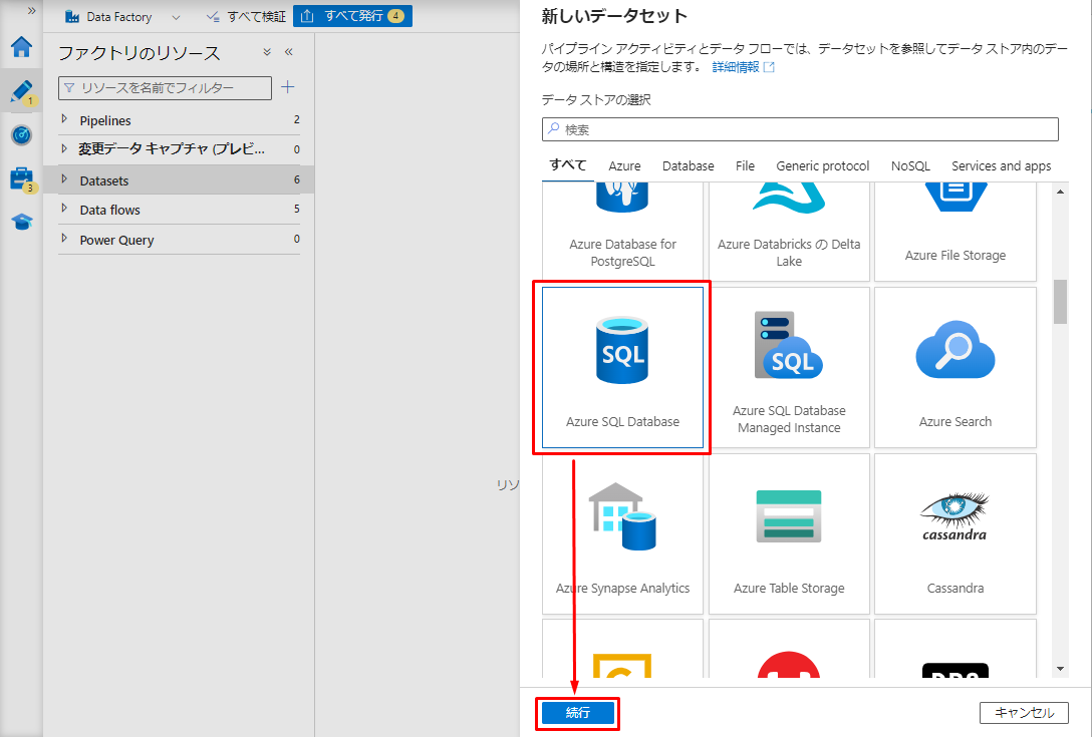Open the Monitor gauge icon
This screenshot has height=737, width=1092.
coord(21,135)
